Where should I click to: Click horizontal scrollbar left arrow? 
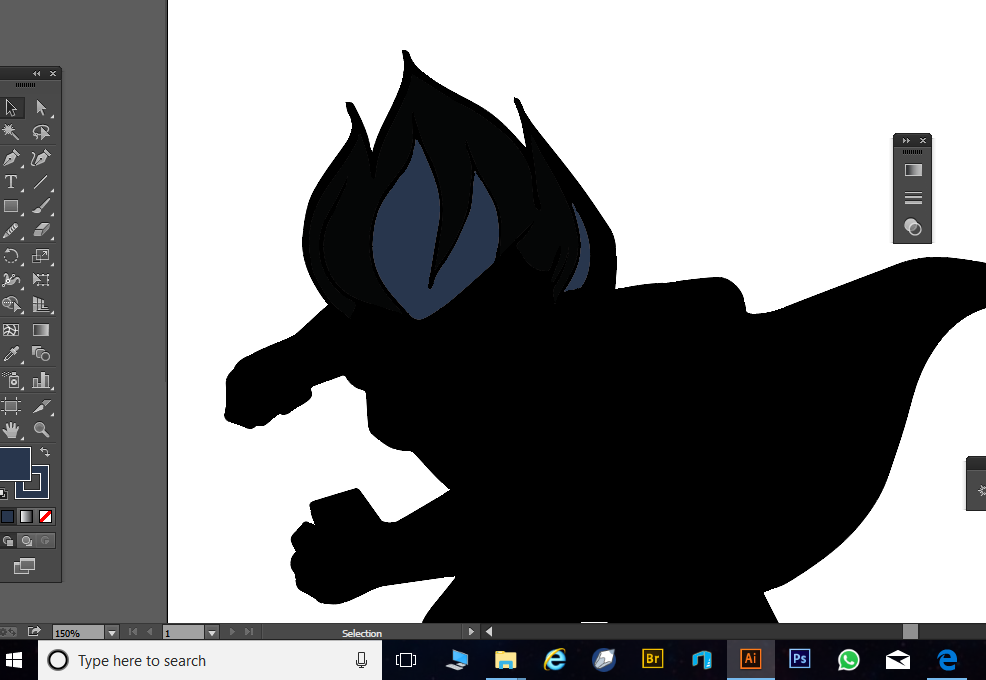[489, 632]
